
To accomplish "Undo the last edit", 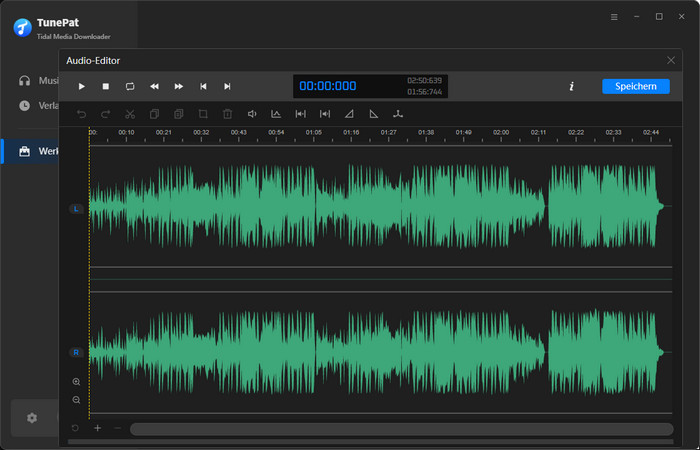I will (81, 114).
